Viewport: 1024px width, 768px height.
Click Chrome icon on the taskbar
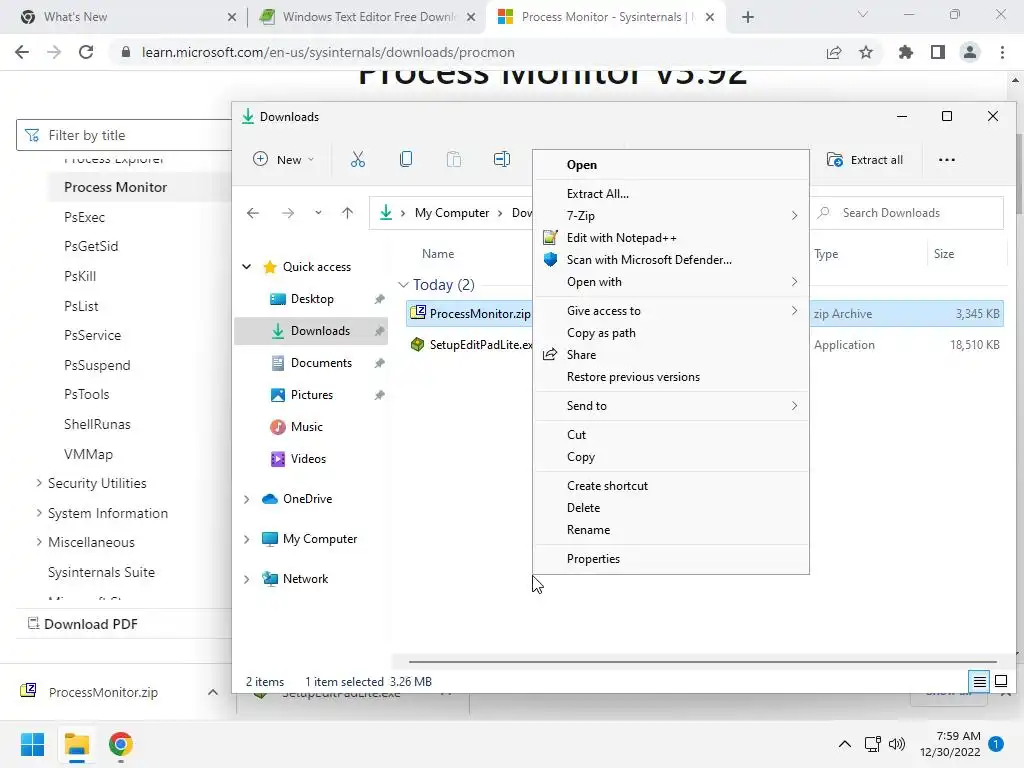pos(120,744)
